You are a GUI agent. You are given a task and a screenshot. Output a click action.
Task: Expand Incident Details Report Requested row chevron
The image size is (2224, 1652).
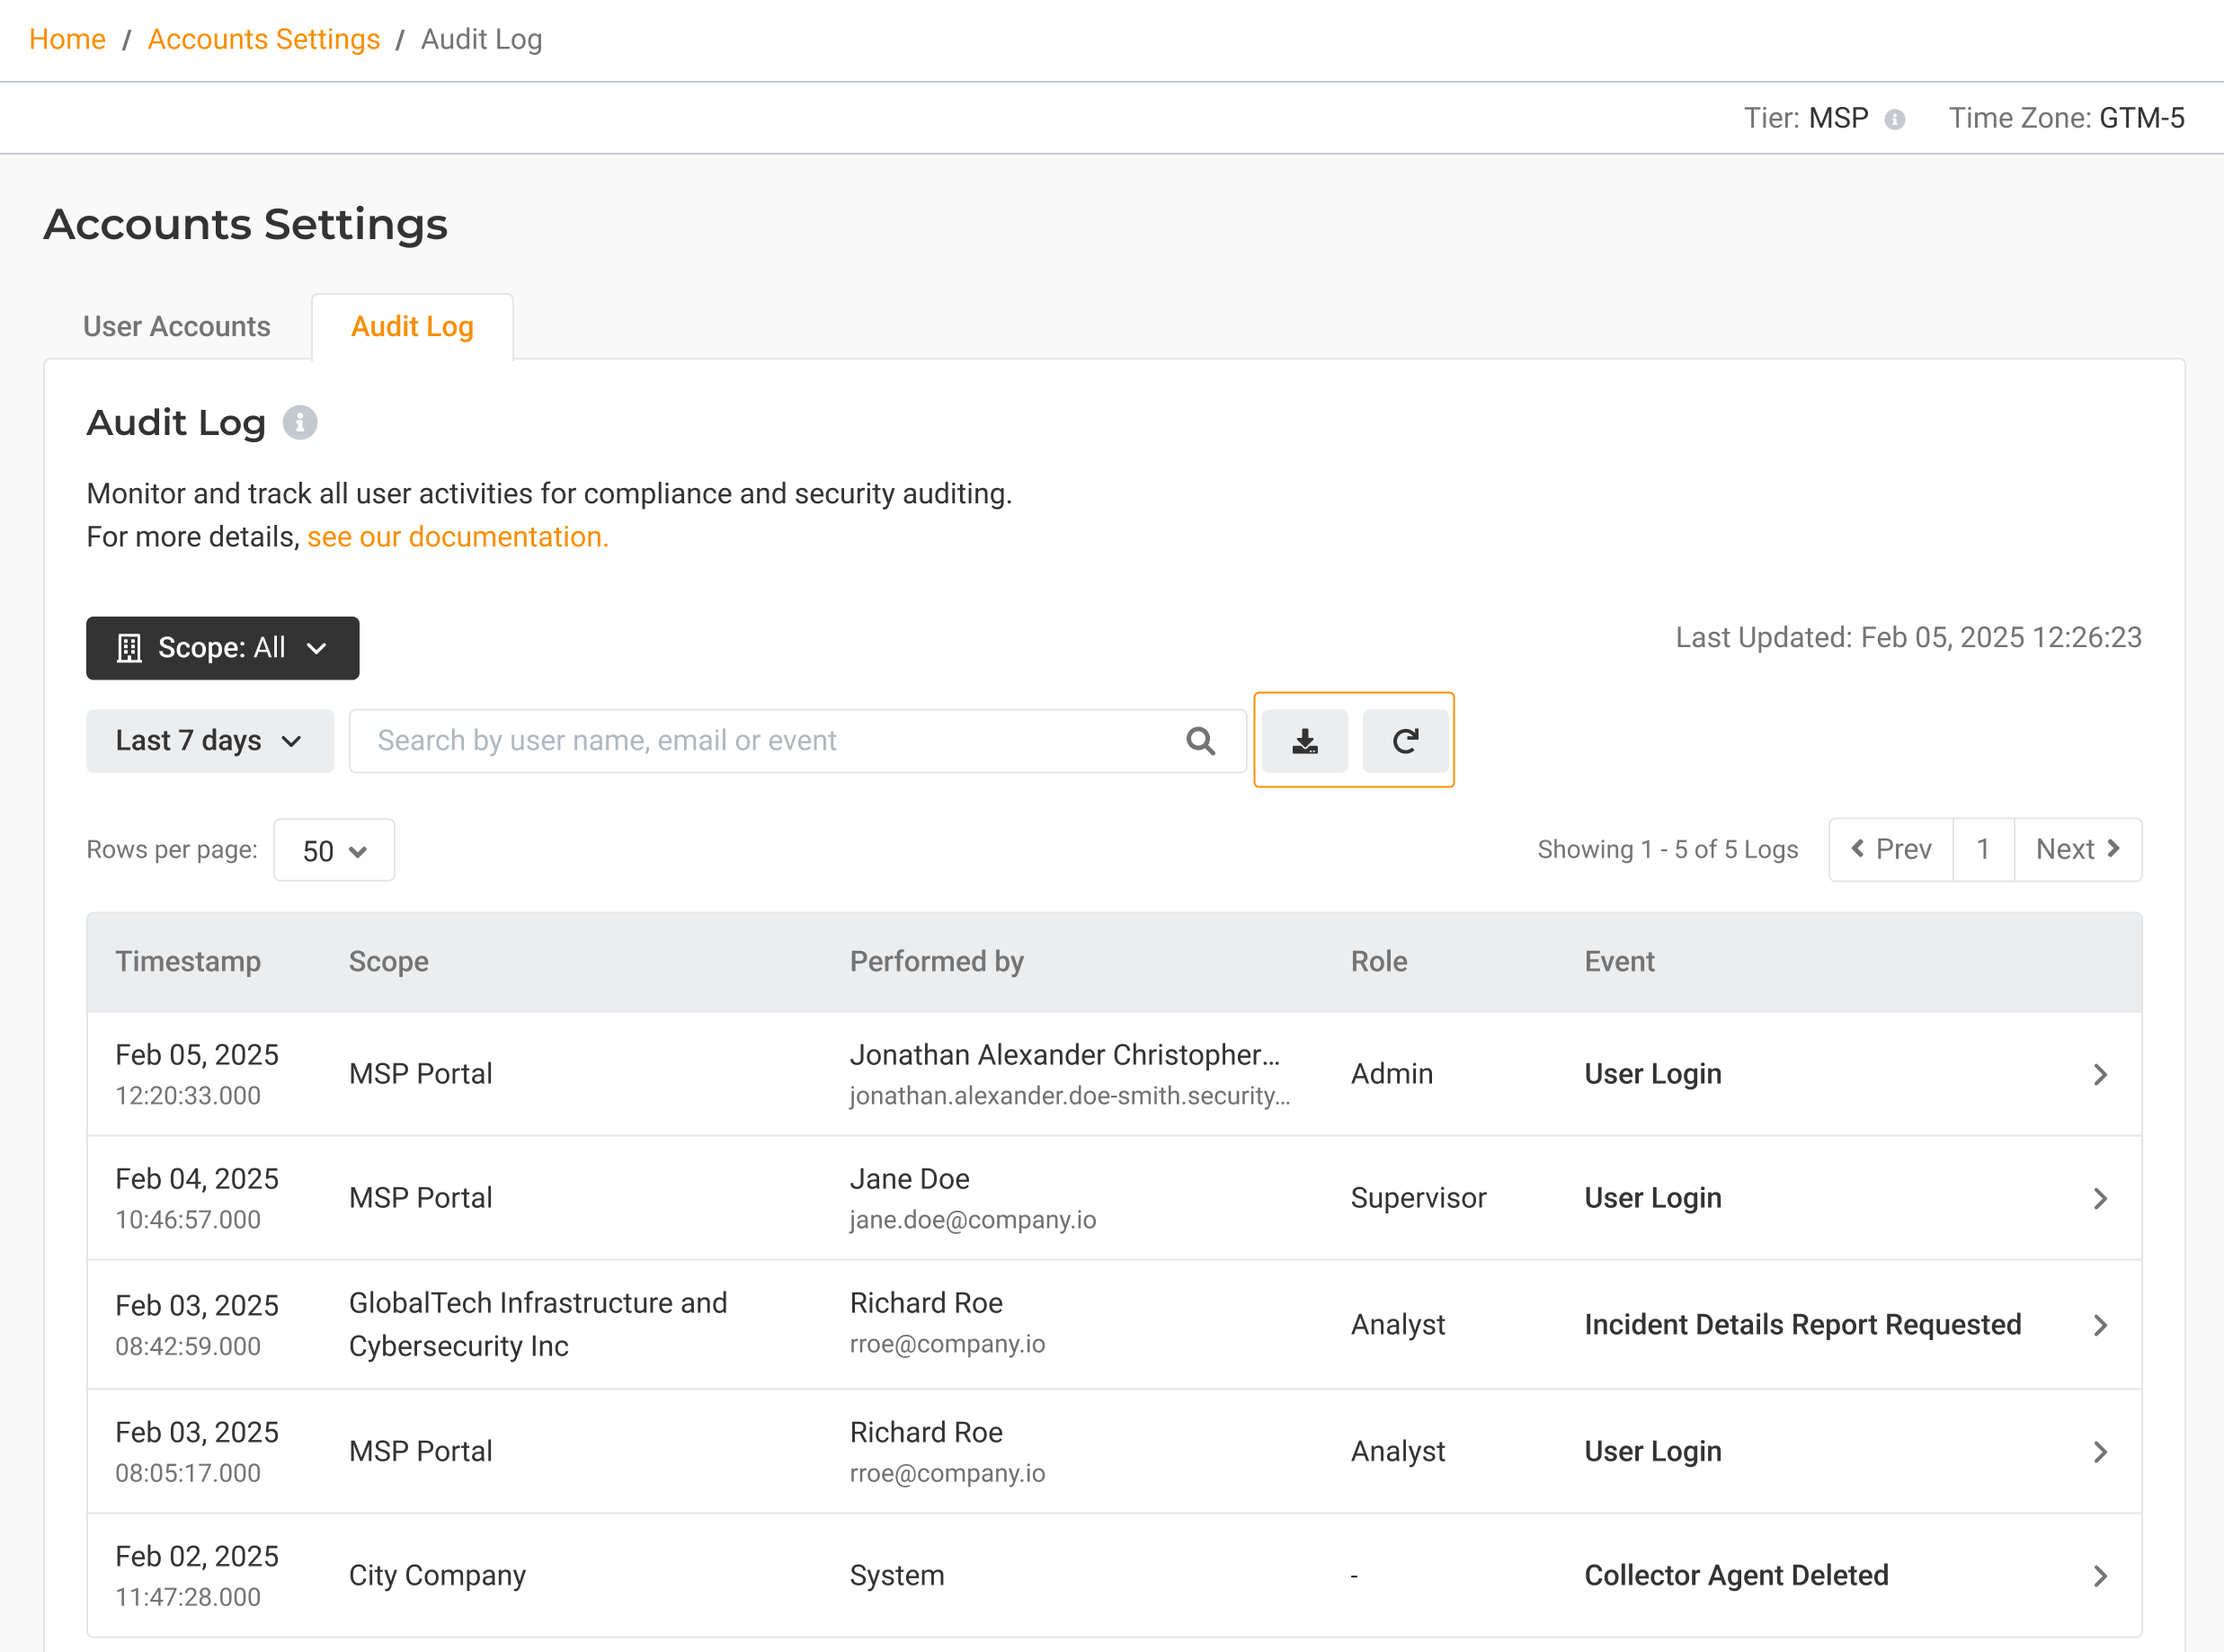point(2100,1325)
